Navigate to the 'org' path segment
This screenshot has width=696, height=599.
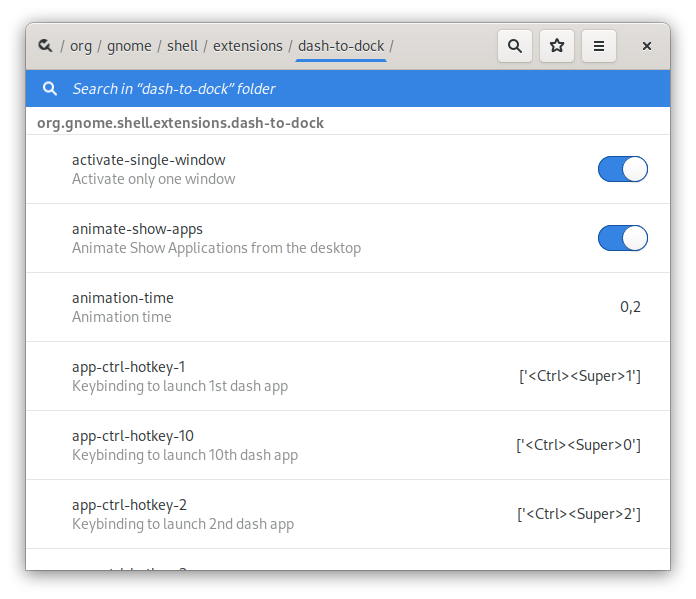point(81,46)
